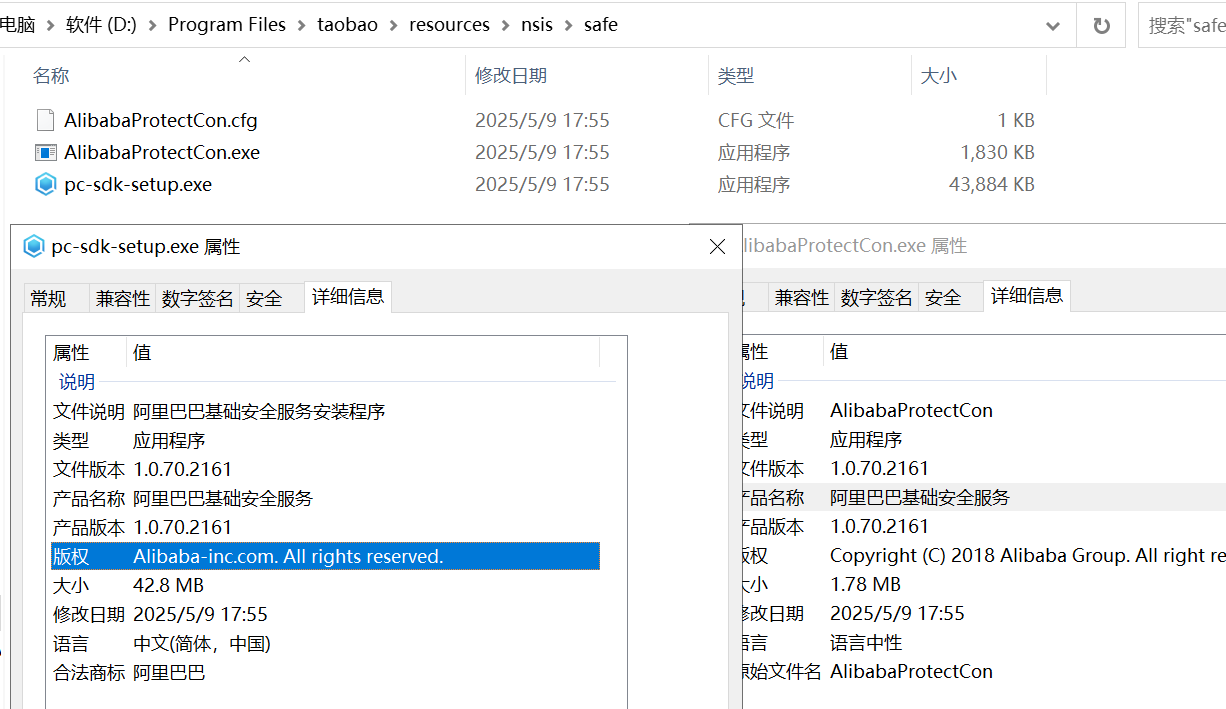Expand the address bar history dropdown chevron
Screen dimensions: 1226x709
[1052, 24]
